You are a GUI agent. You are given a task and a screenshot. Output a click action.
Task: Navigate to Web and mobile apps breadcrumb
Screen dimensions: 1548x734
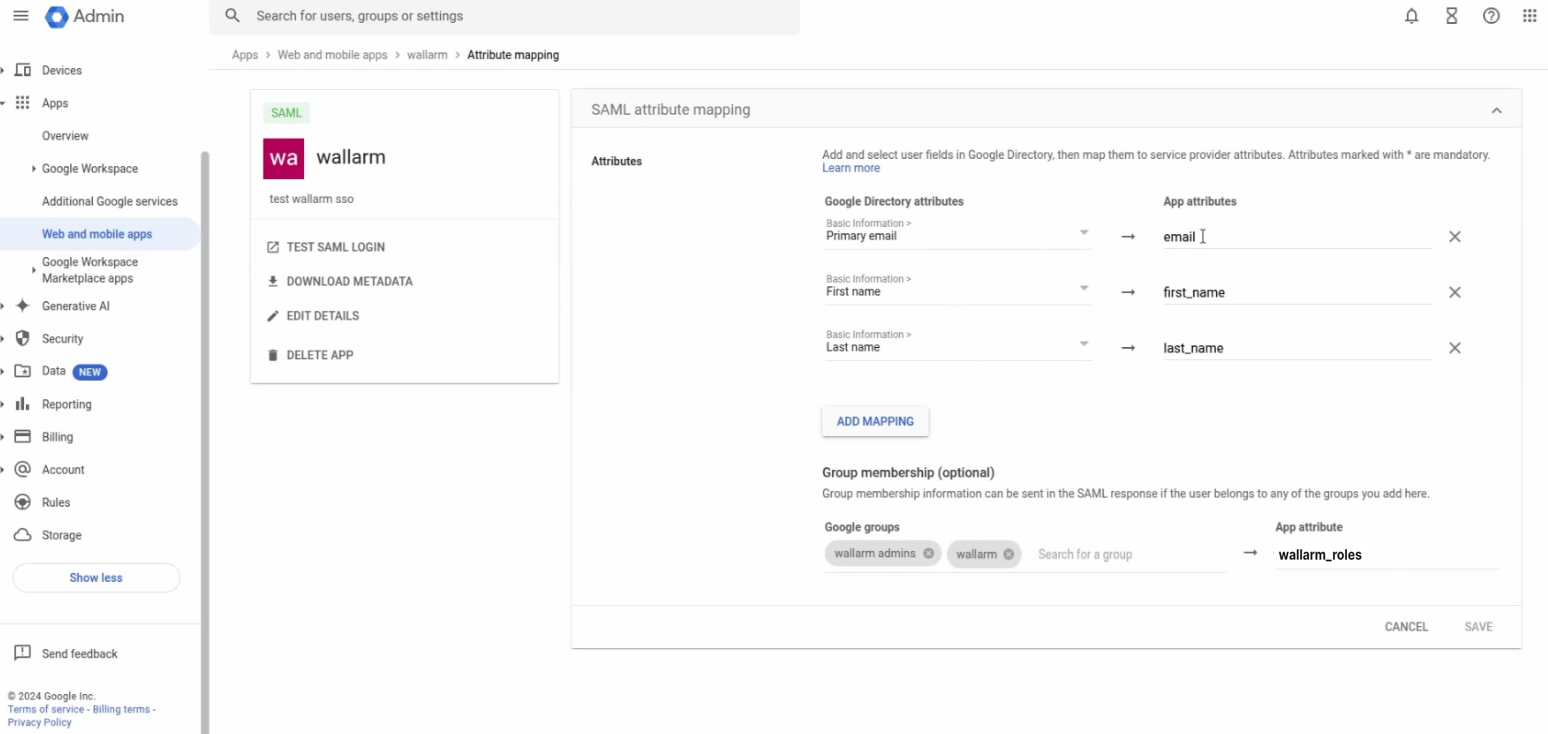coord(332,55)
